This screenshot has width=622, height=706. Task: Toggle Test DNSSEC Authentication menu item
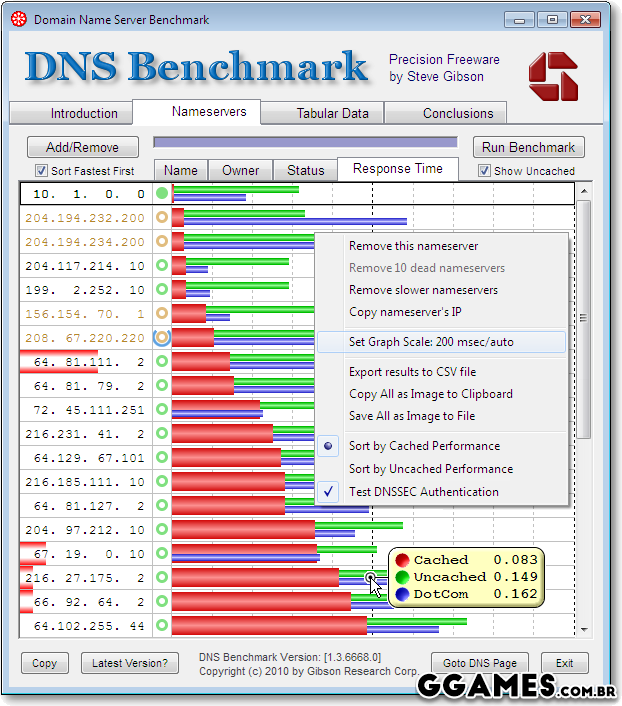point(423,492)
